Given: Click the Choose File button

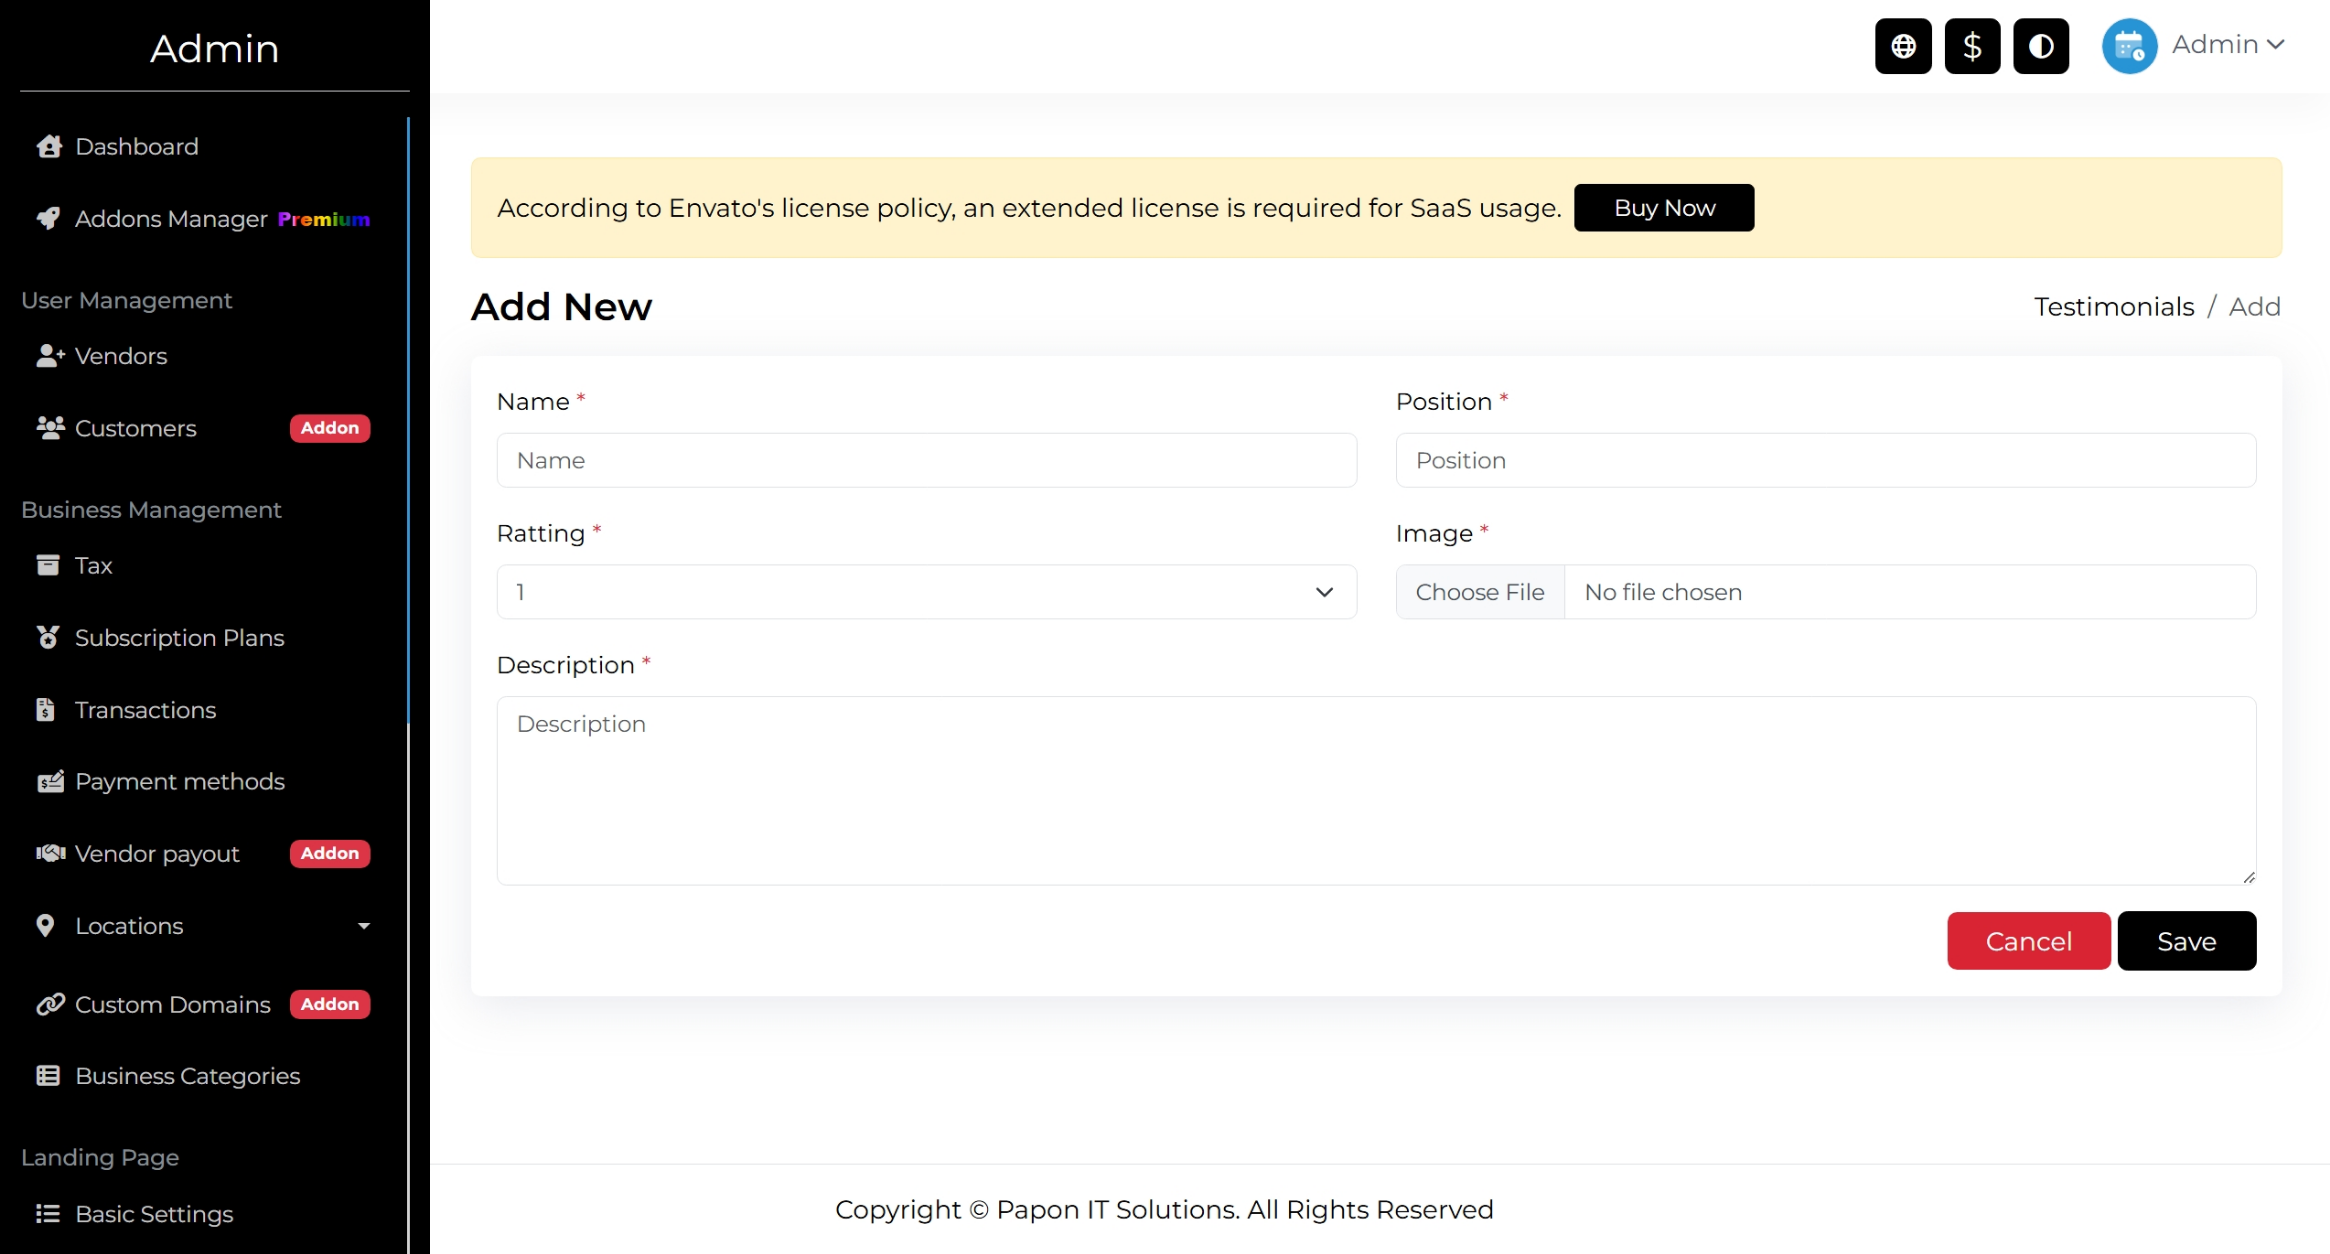Looking at the screenshot, I should click(1479, 592).
